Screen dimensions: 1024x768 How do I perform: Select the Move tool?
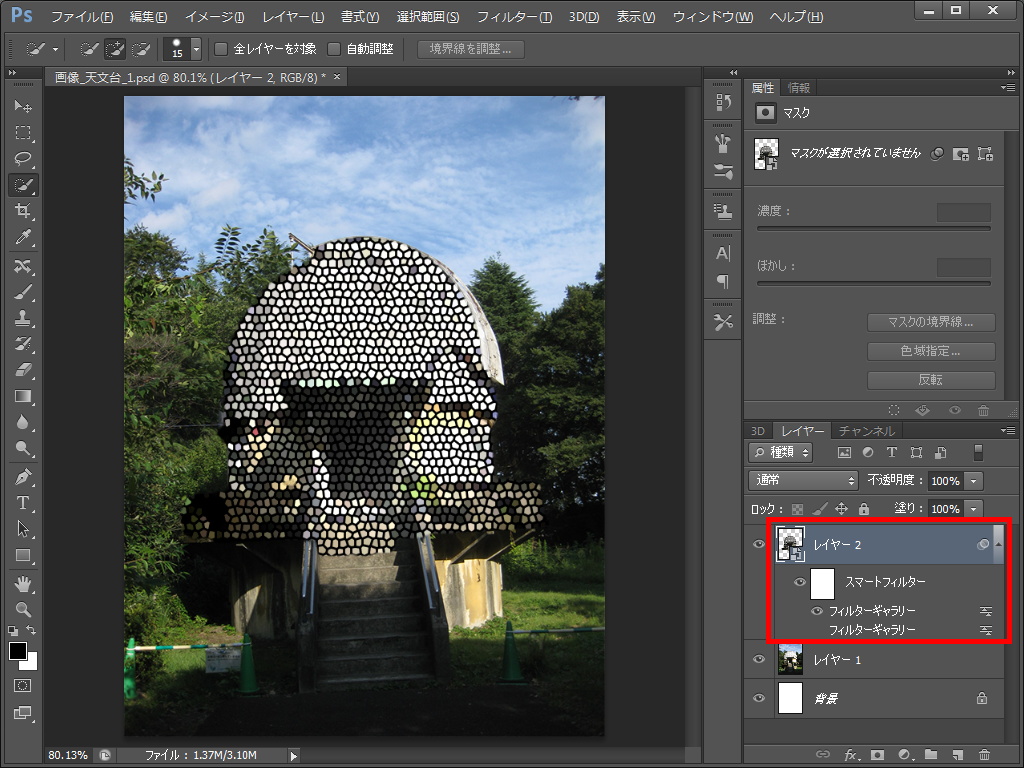23,106
